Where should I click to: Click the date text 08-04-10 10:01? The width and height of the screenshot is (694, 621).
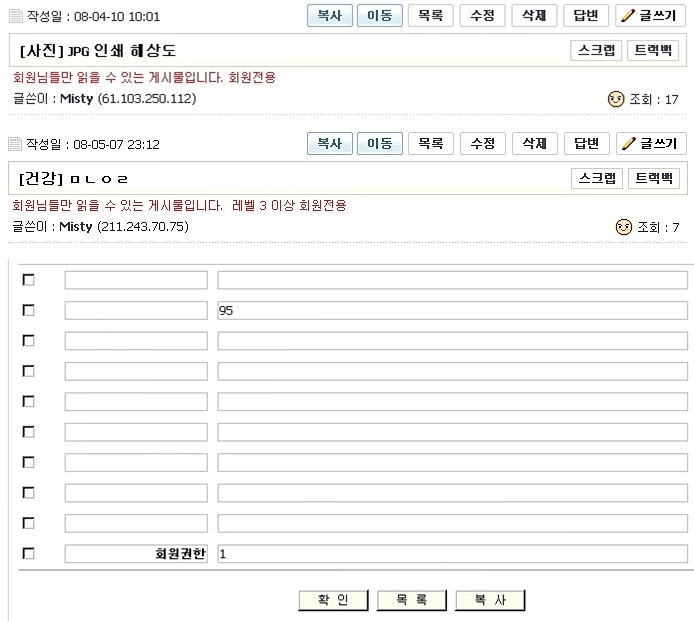point(117,17)
